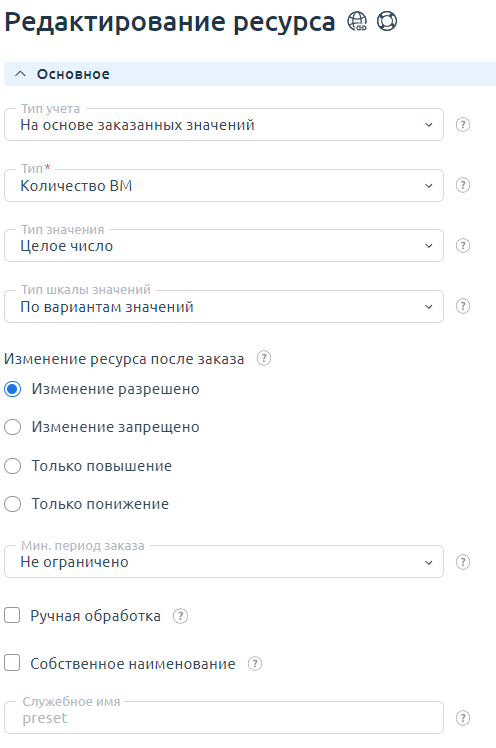Enable the Ручная обработка checkbox

click(12, 615)
